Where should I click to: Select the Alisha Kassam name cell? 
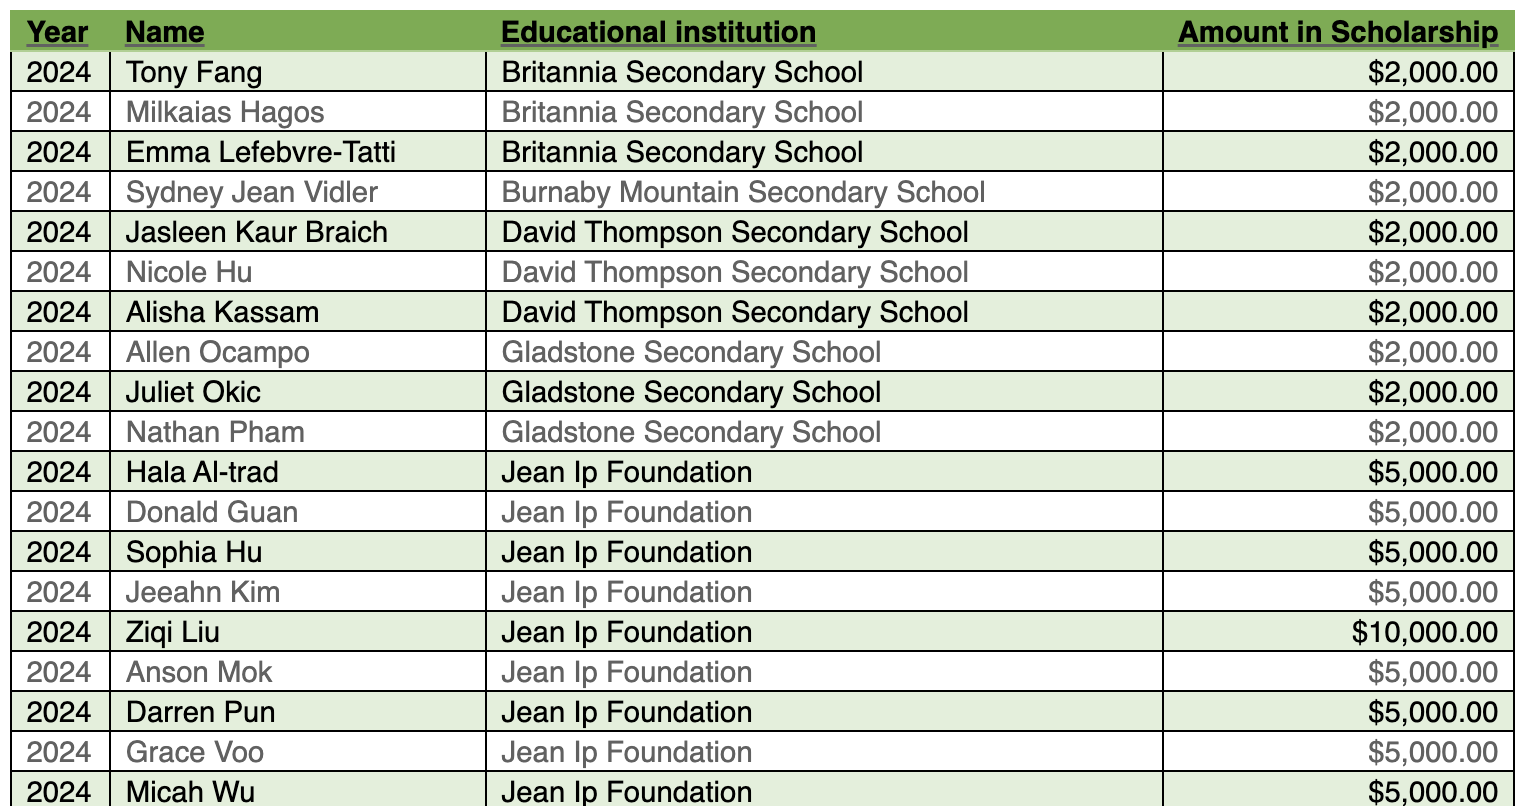click(222, 312)
